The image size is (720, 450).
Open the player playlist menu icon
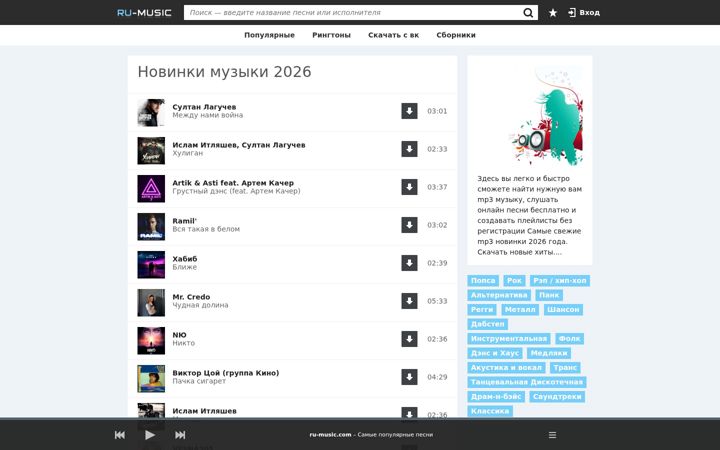point(552,435)
